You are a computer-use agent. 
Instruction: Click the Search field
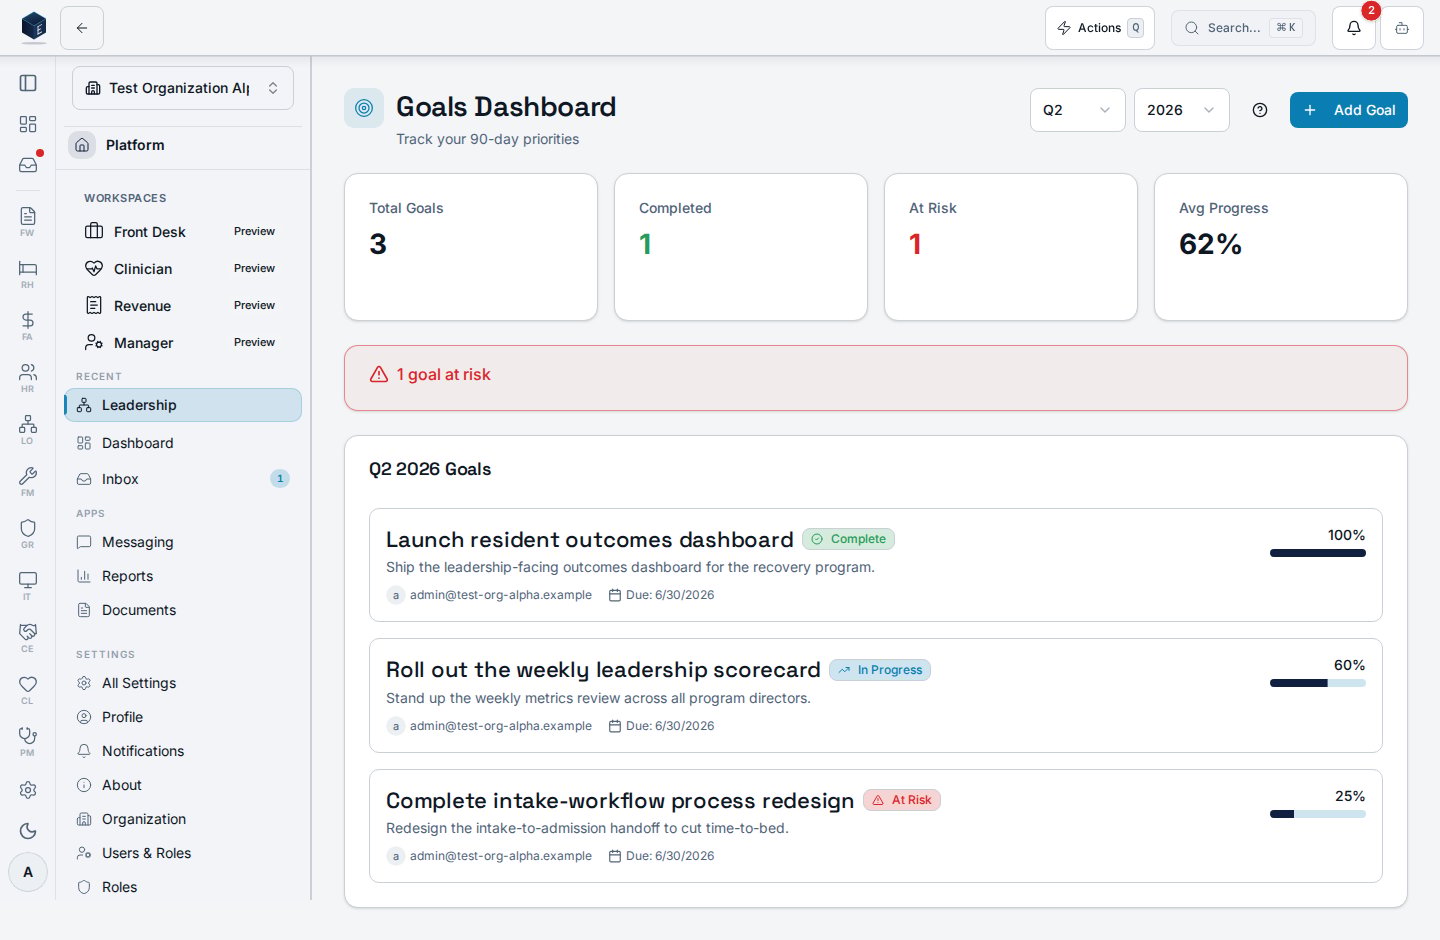pos(1243,28)
